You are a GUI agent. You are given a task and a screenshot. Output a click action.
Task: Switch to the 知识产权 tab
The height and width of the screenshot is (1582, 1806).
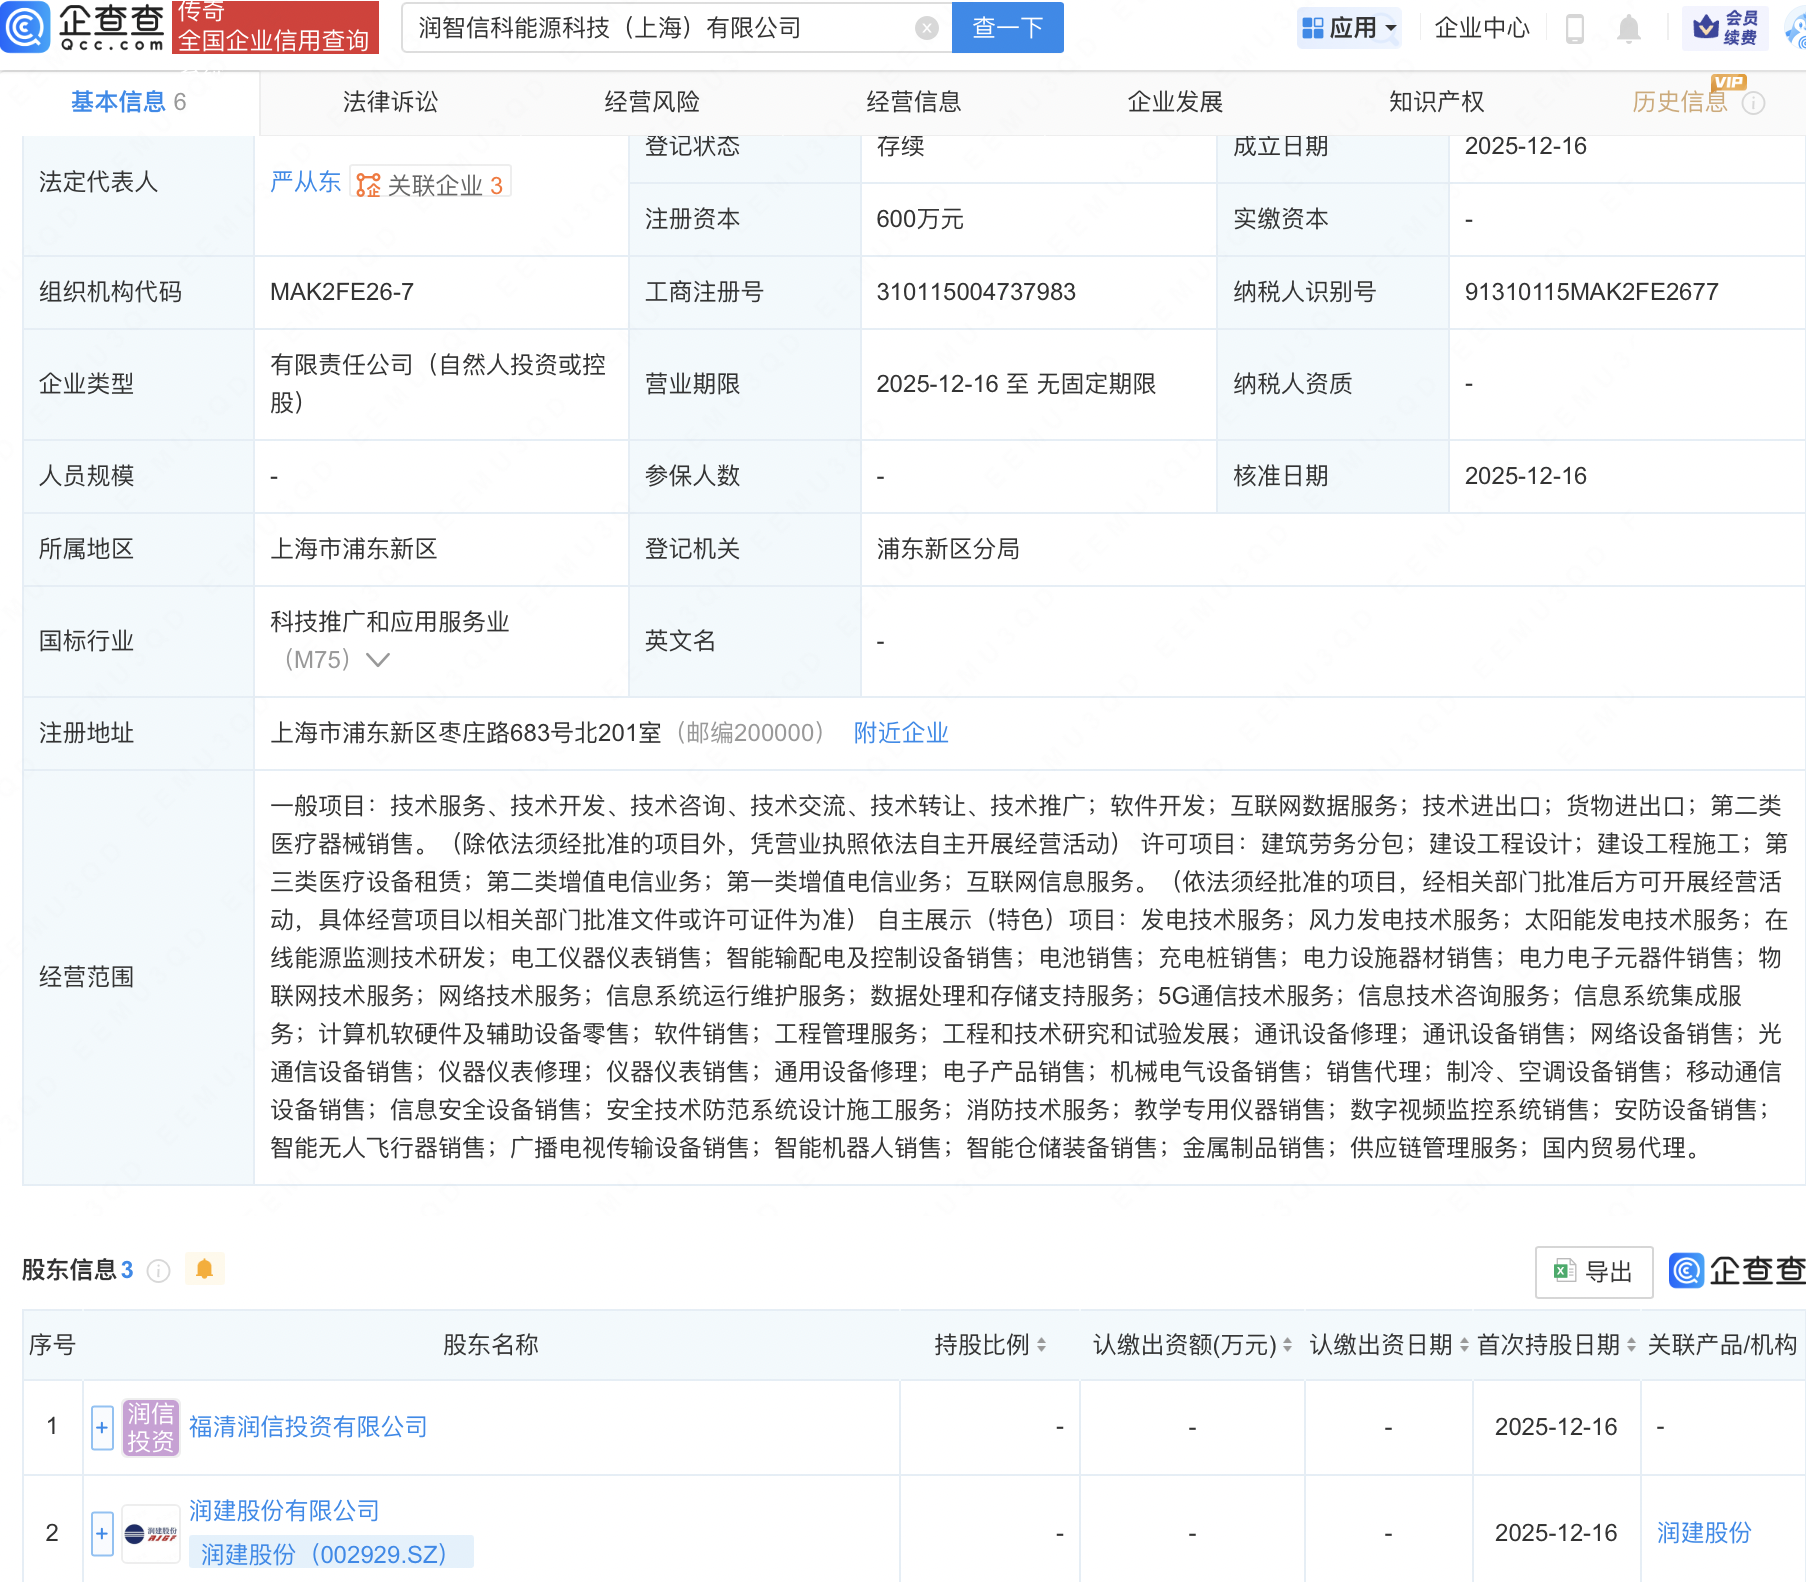[x=1436, y=102]
